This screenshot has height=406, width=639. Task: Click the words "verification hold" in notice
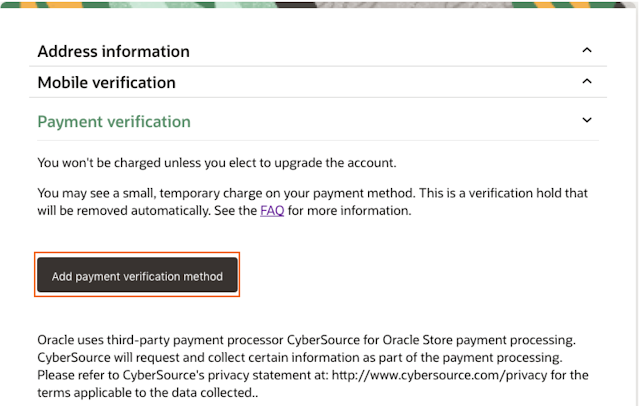[x=534, y=193]
